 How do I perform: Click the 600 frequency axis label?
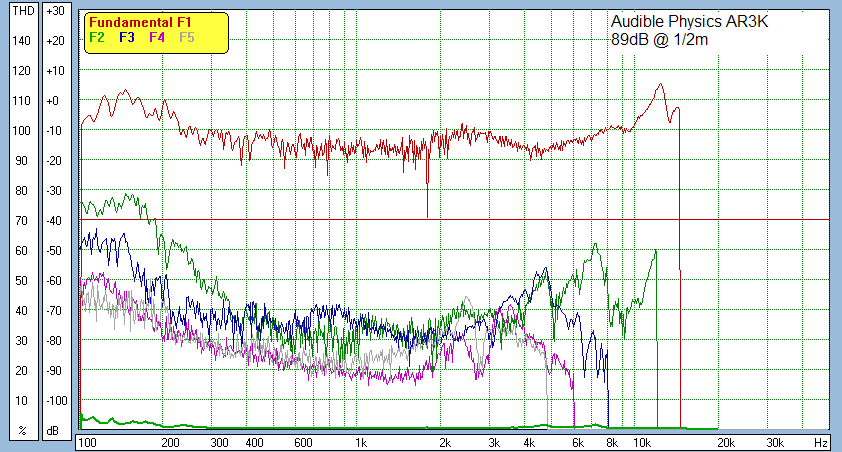click(303, 443)
